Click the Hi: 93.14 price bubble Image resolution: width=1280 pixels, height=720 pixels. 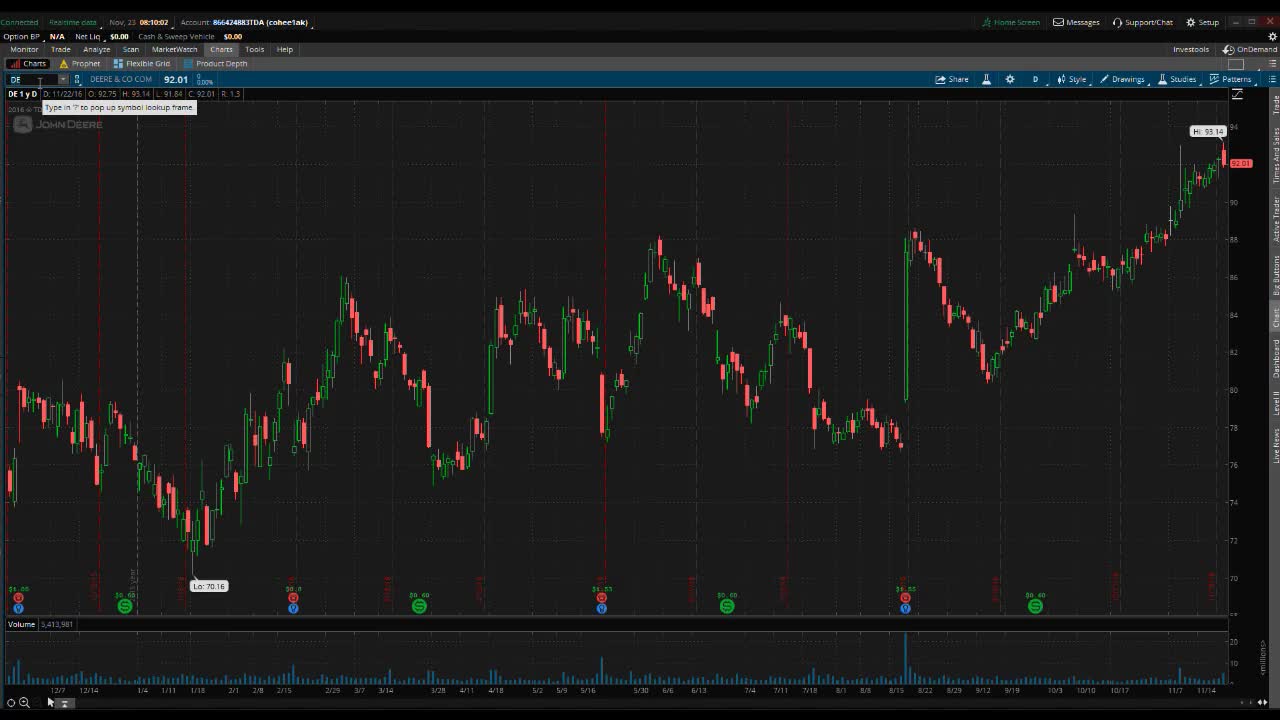(x=1208, y=131)
